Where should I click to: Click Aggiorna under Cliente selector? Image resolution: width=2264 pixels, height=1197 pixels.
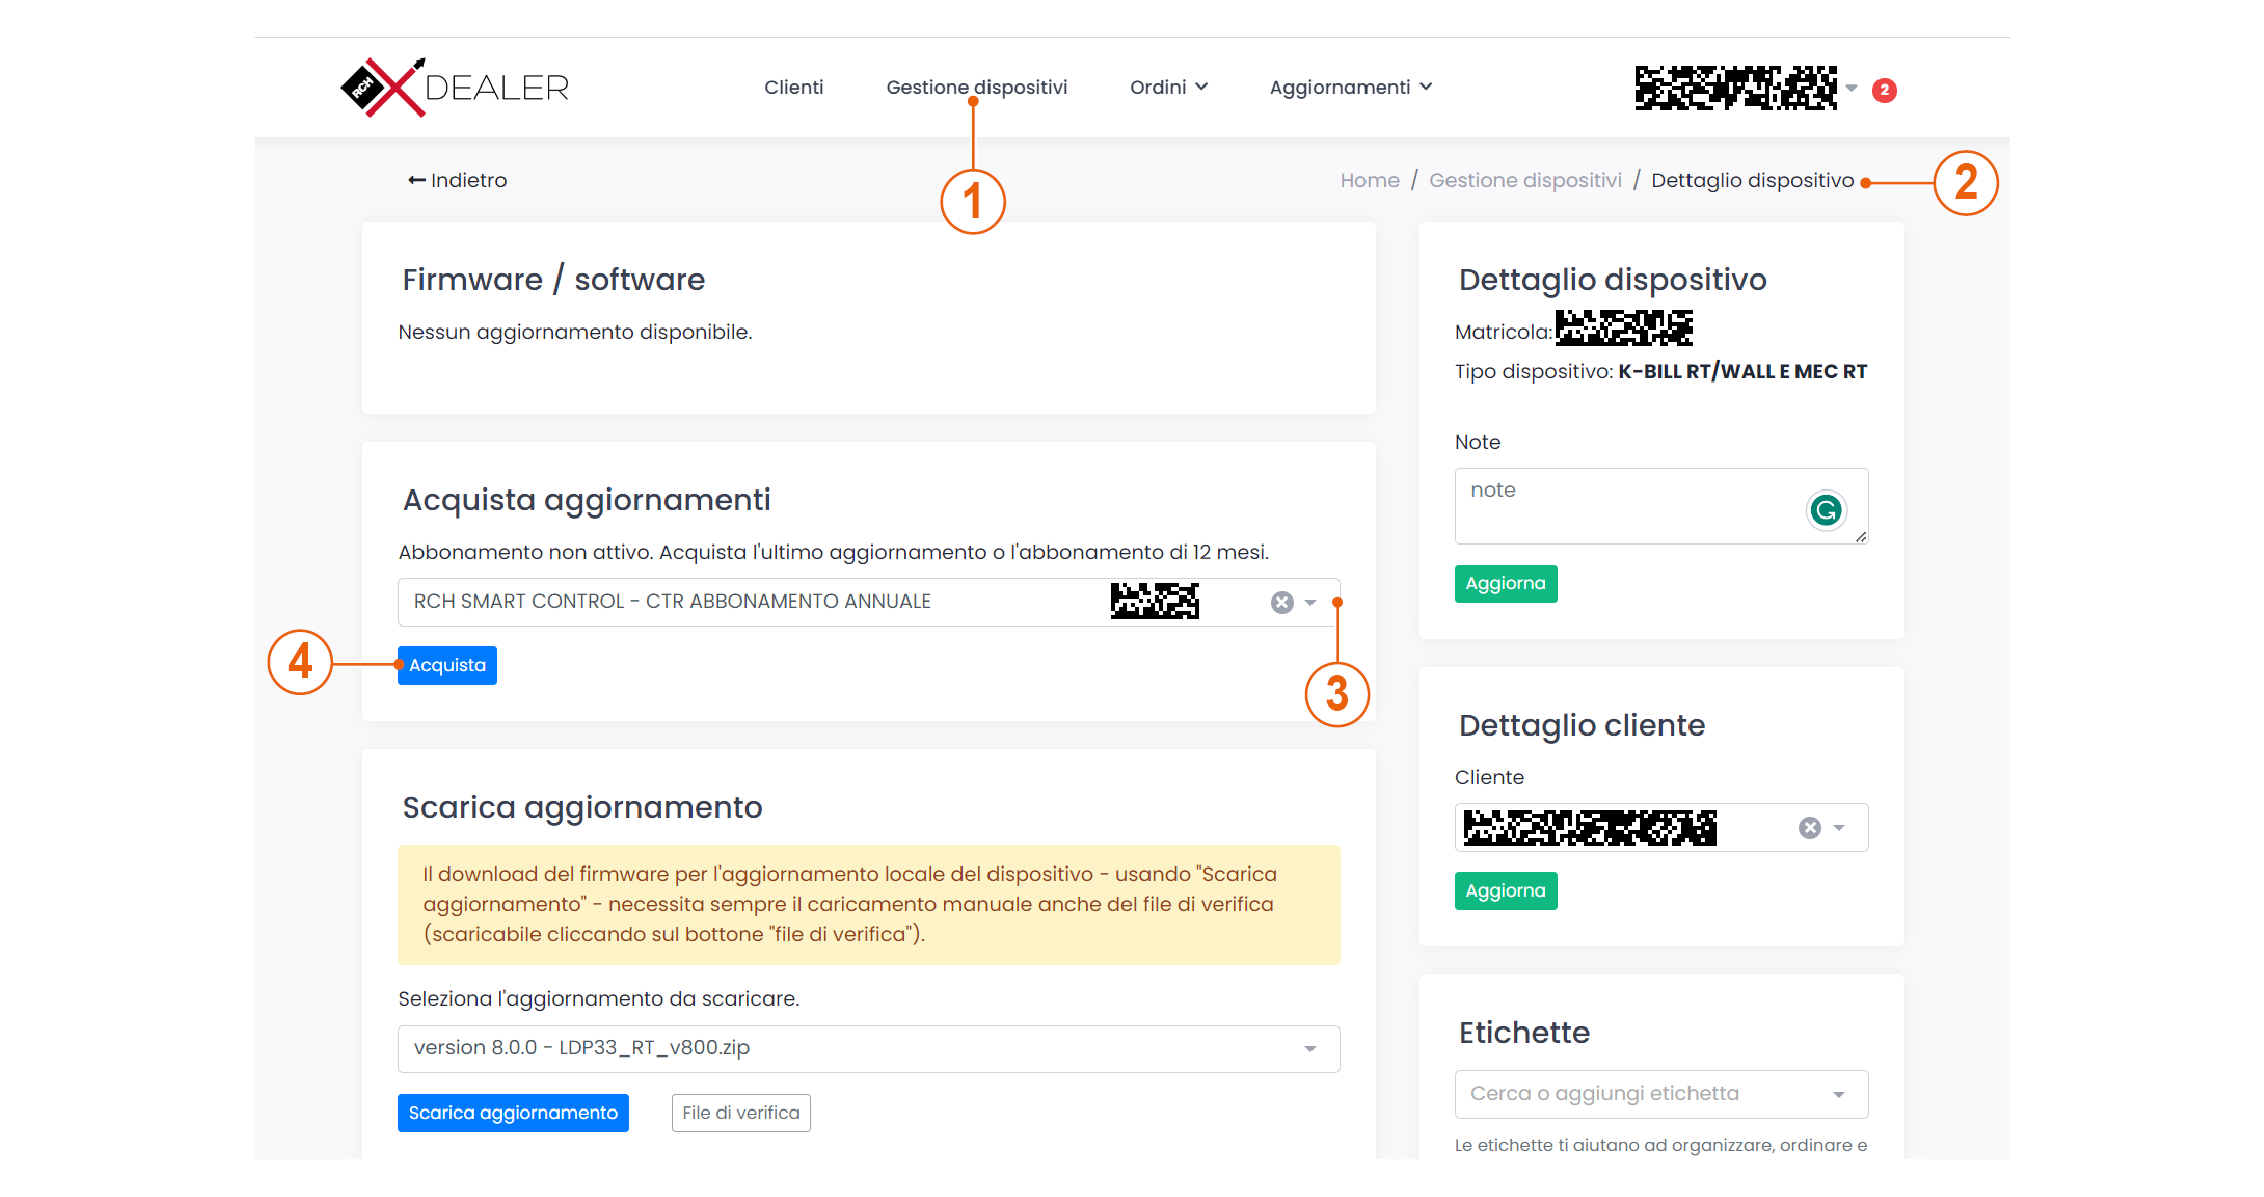[1505, 891]
